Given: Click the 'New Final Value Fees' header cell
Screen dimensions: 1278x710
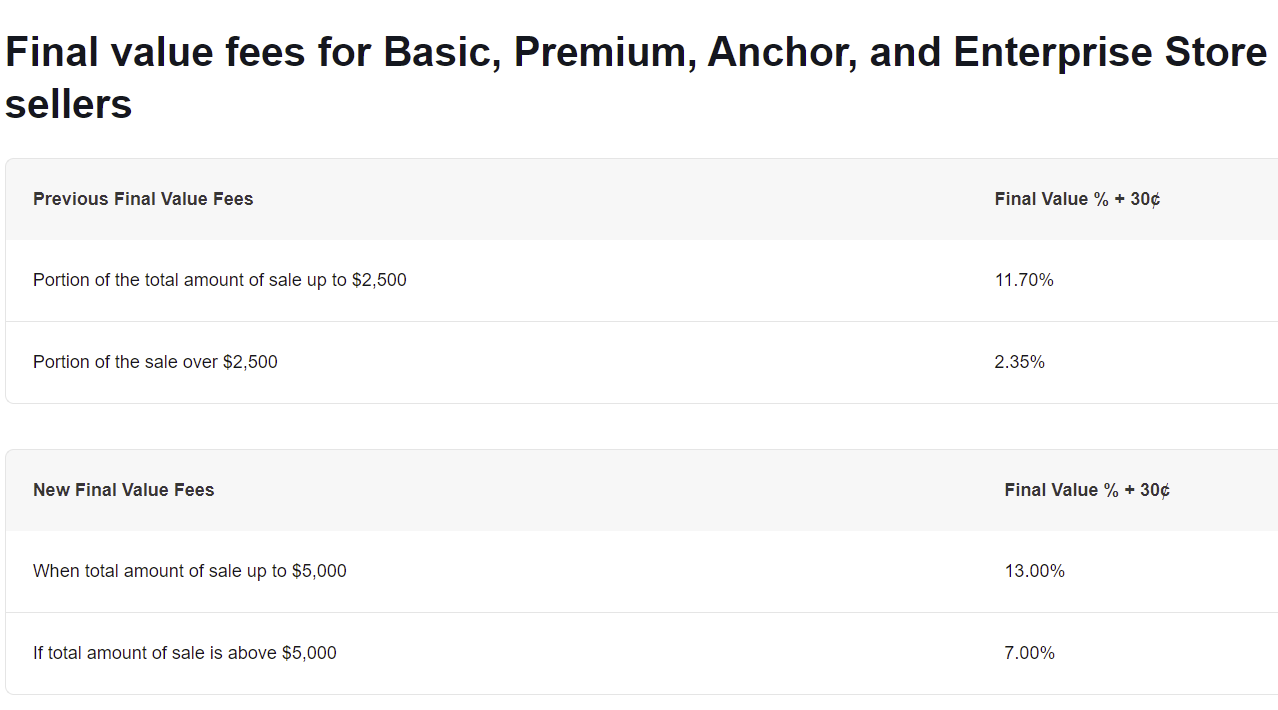Looking at the screenshot, I should coord(124,490).
